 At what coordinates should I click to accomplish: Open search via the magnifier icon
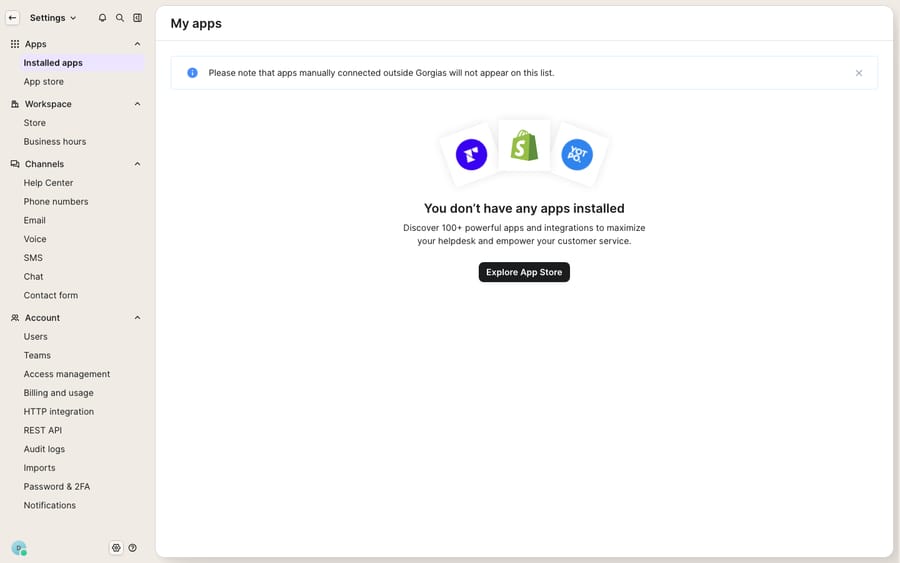[x=120, y=18]
